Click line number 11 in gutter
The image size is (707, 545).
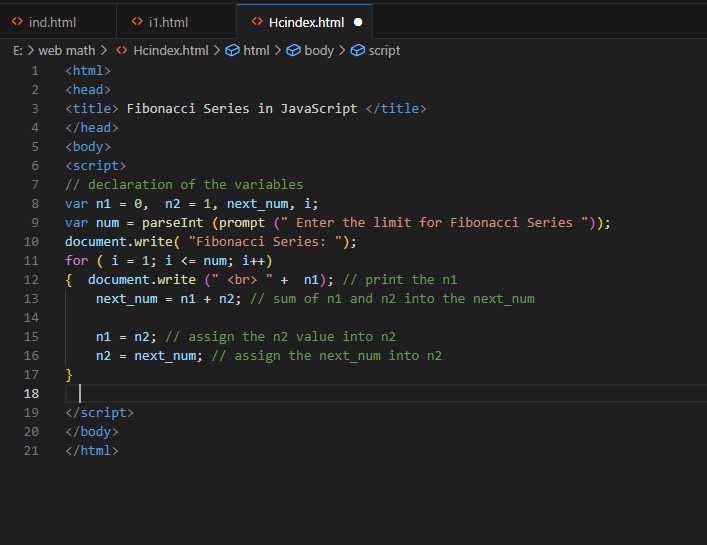[31, 261]
